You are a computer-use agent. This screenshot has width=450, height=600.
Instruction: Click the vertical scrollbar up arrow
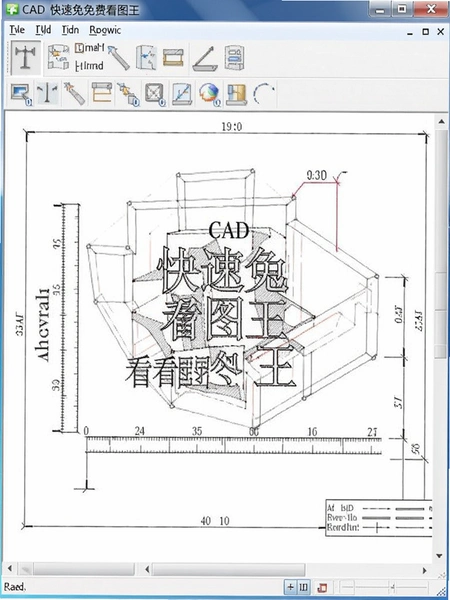441,122
